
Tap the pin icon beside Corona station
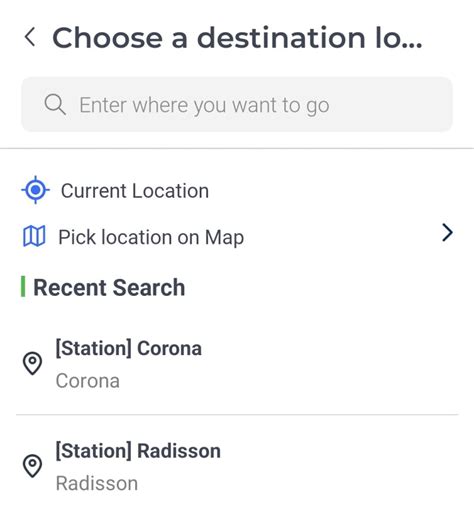click(x=32, y=363)
